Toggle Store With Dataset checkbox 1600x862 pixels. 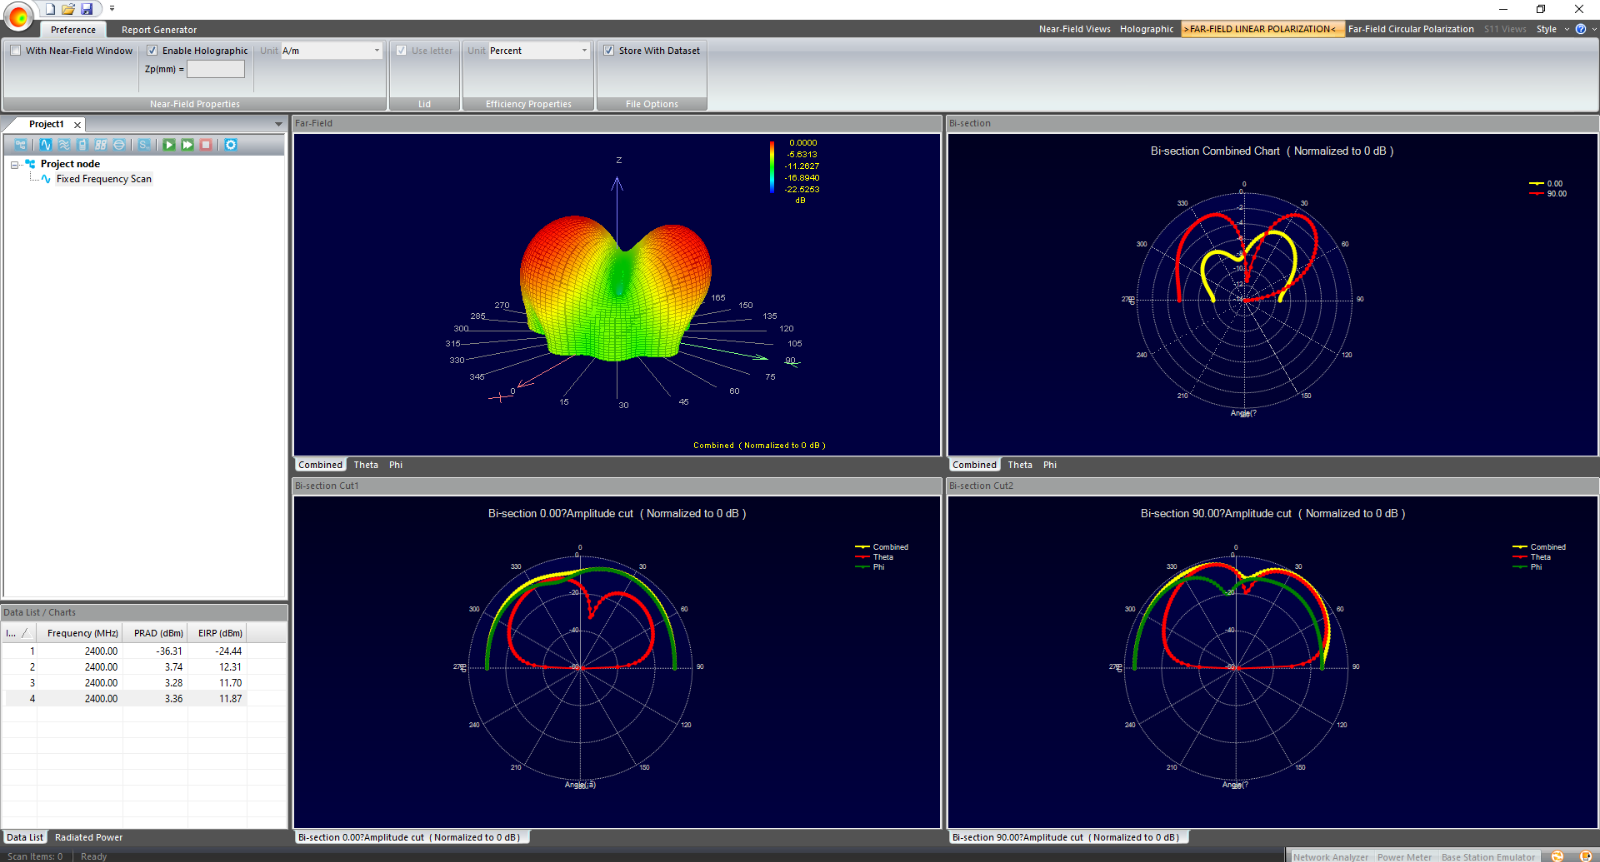click(x=608, y=51)
